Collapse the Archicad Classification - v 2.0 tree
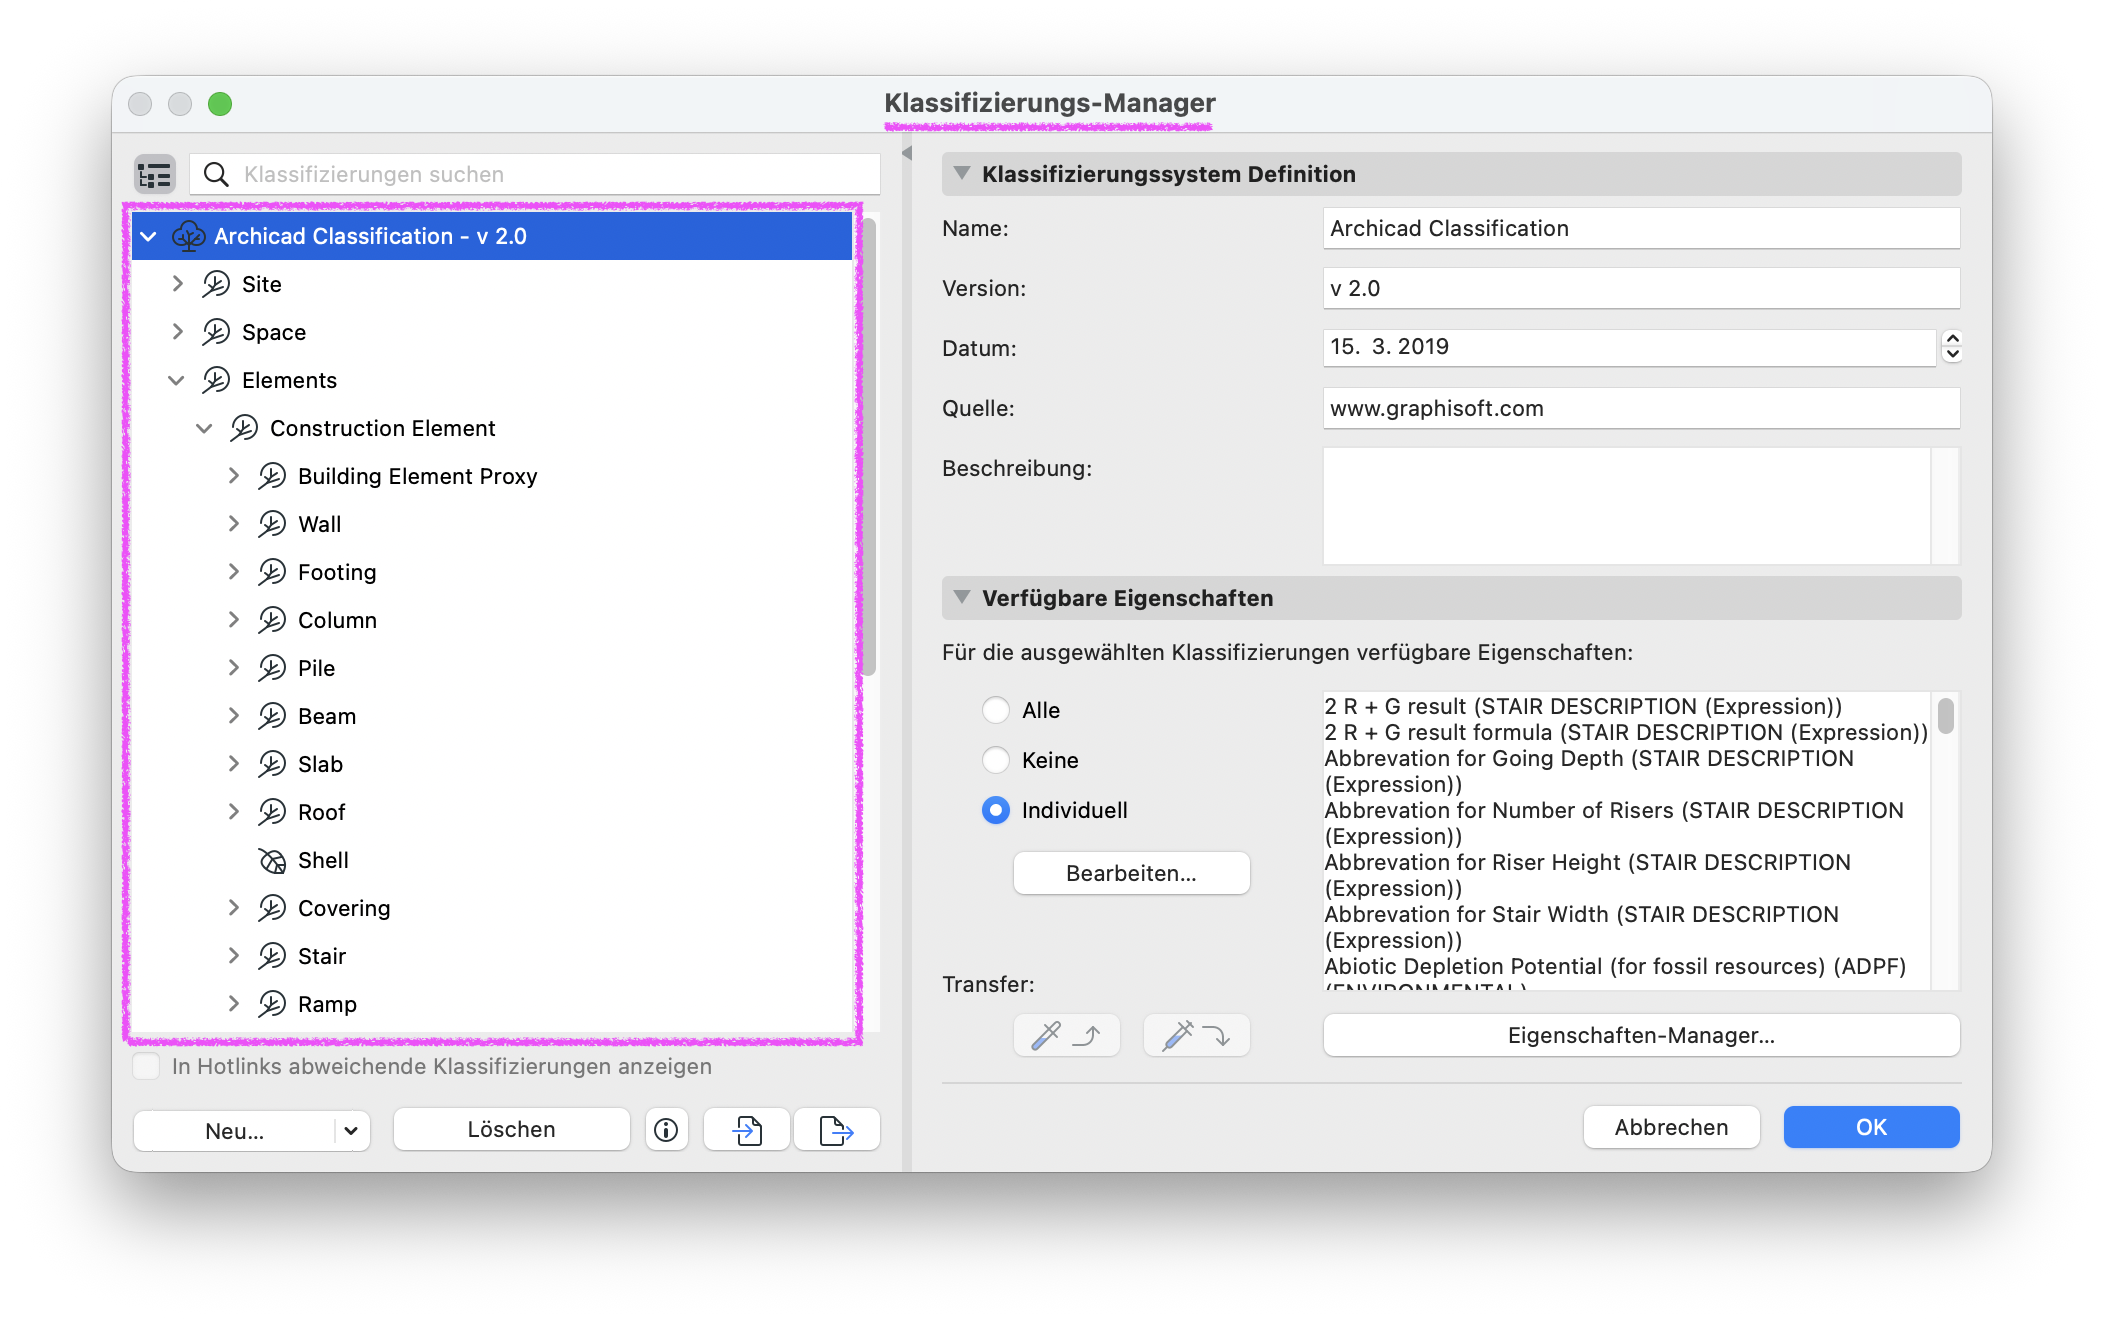This screenshot has width=2104, height=1320. pyautogui.click(x=149, y=236)
